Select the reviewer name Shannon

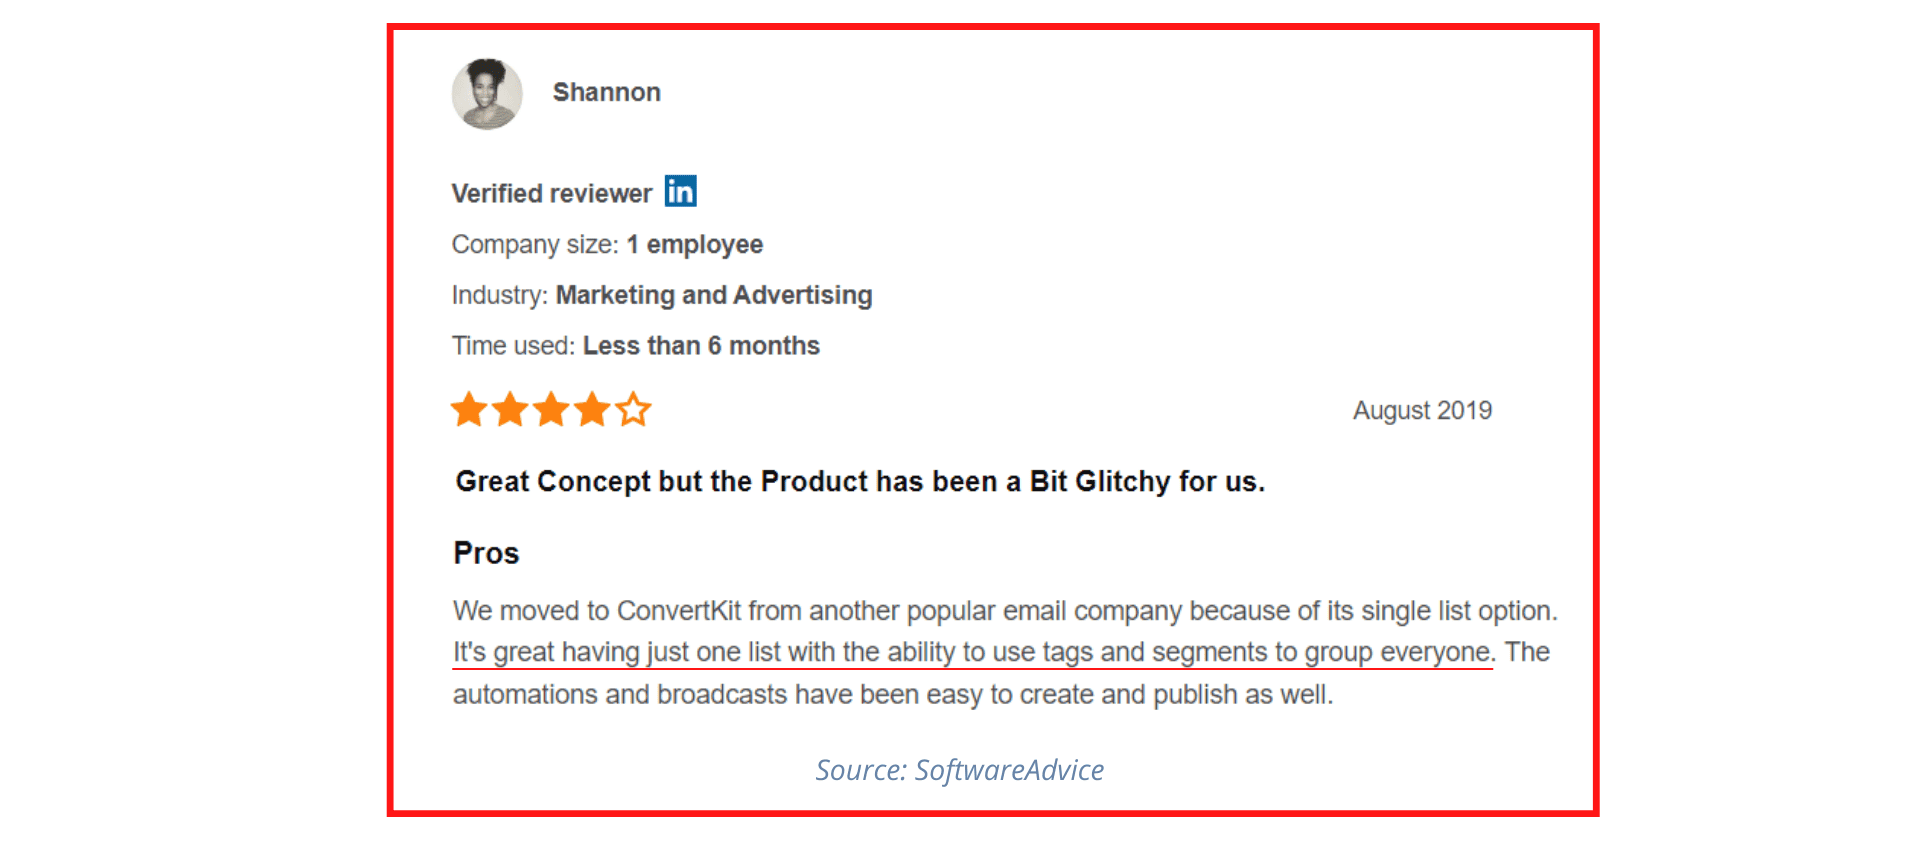(607, 92)
